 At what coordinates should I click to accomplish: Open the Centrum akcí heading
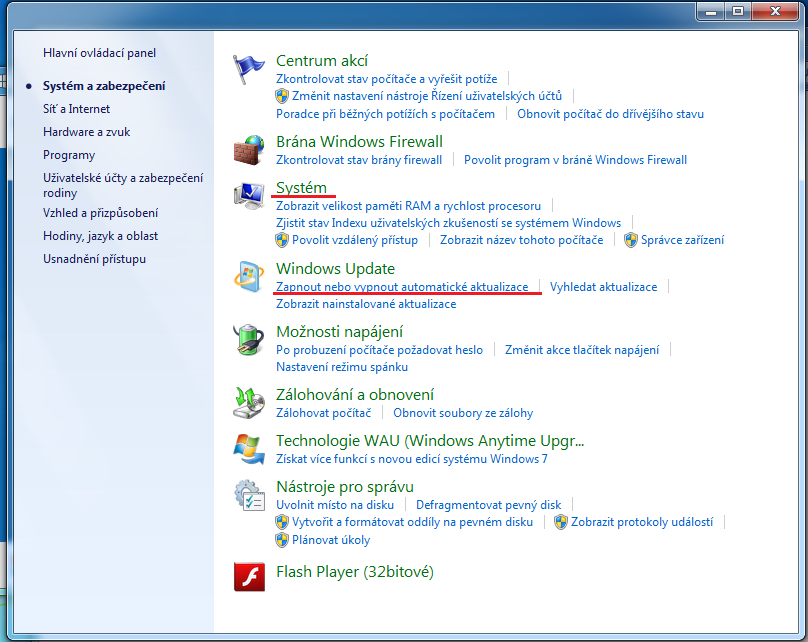322,61
